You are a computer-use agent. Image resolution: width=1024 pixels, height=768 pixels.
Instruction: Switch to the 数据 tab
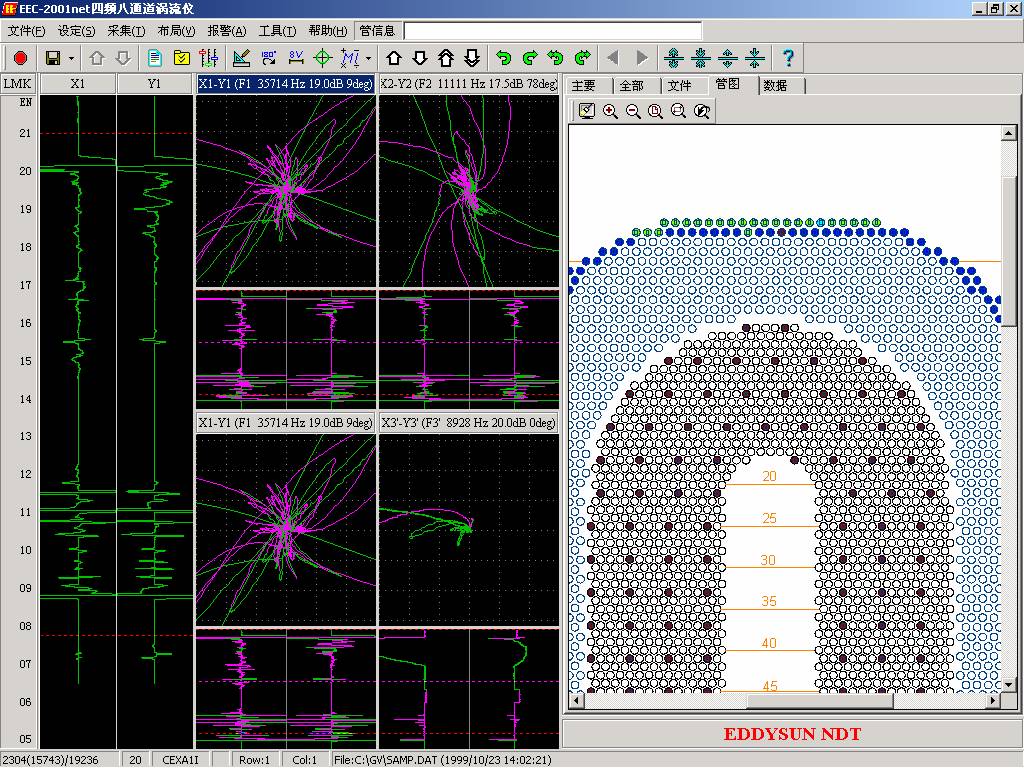point(776,86)
